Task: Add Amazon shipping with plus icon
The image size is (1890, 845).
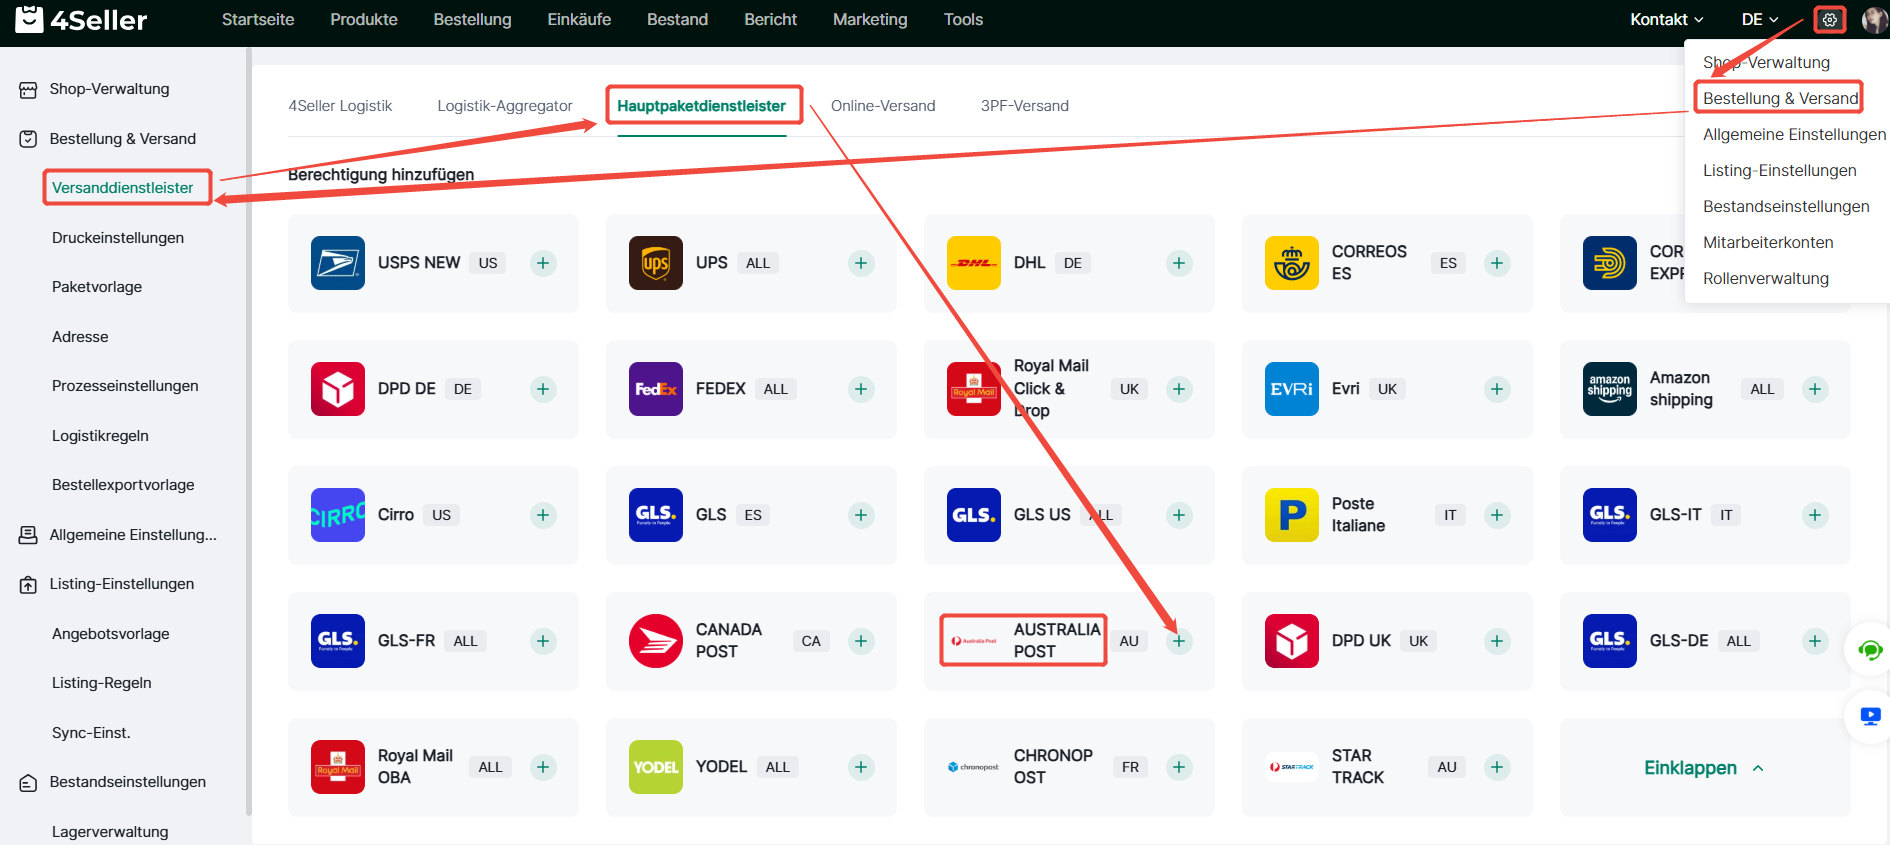Action: click(1815, 389)
